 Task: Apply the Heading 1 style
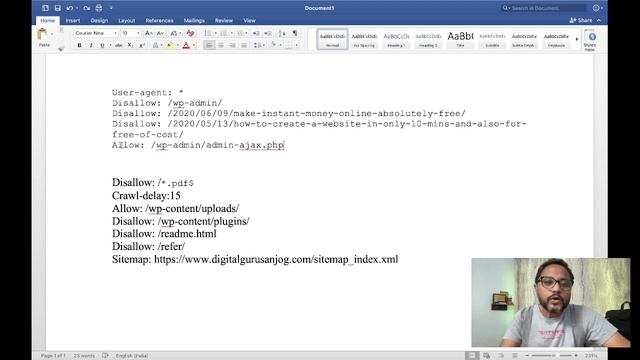point(396,40)
